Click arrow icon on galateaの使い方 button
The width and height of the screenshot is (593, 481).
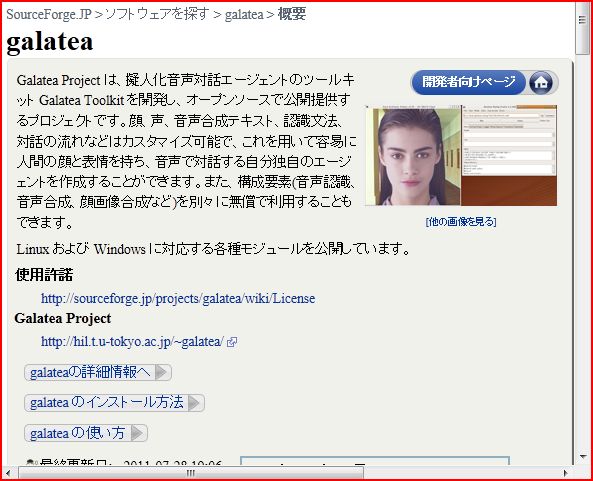(137, 433)
